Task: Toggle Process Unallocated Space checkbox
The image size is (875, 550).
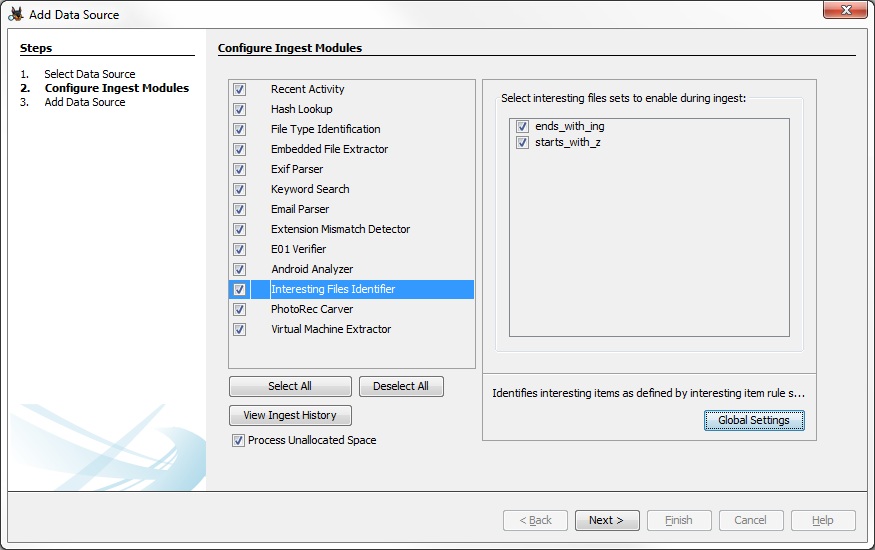Action: (238, 441)
